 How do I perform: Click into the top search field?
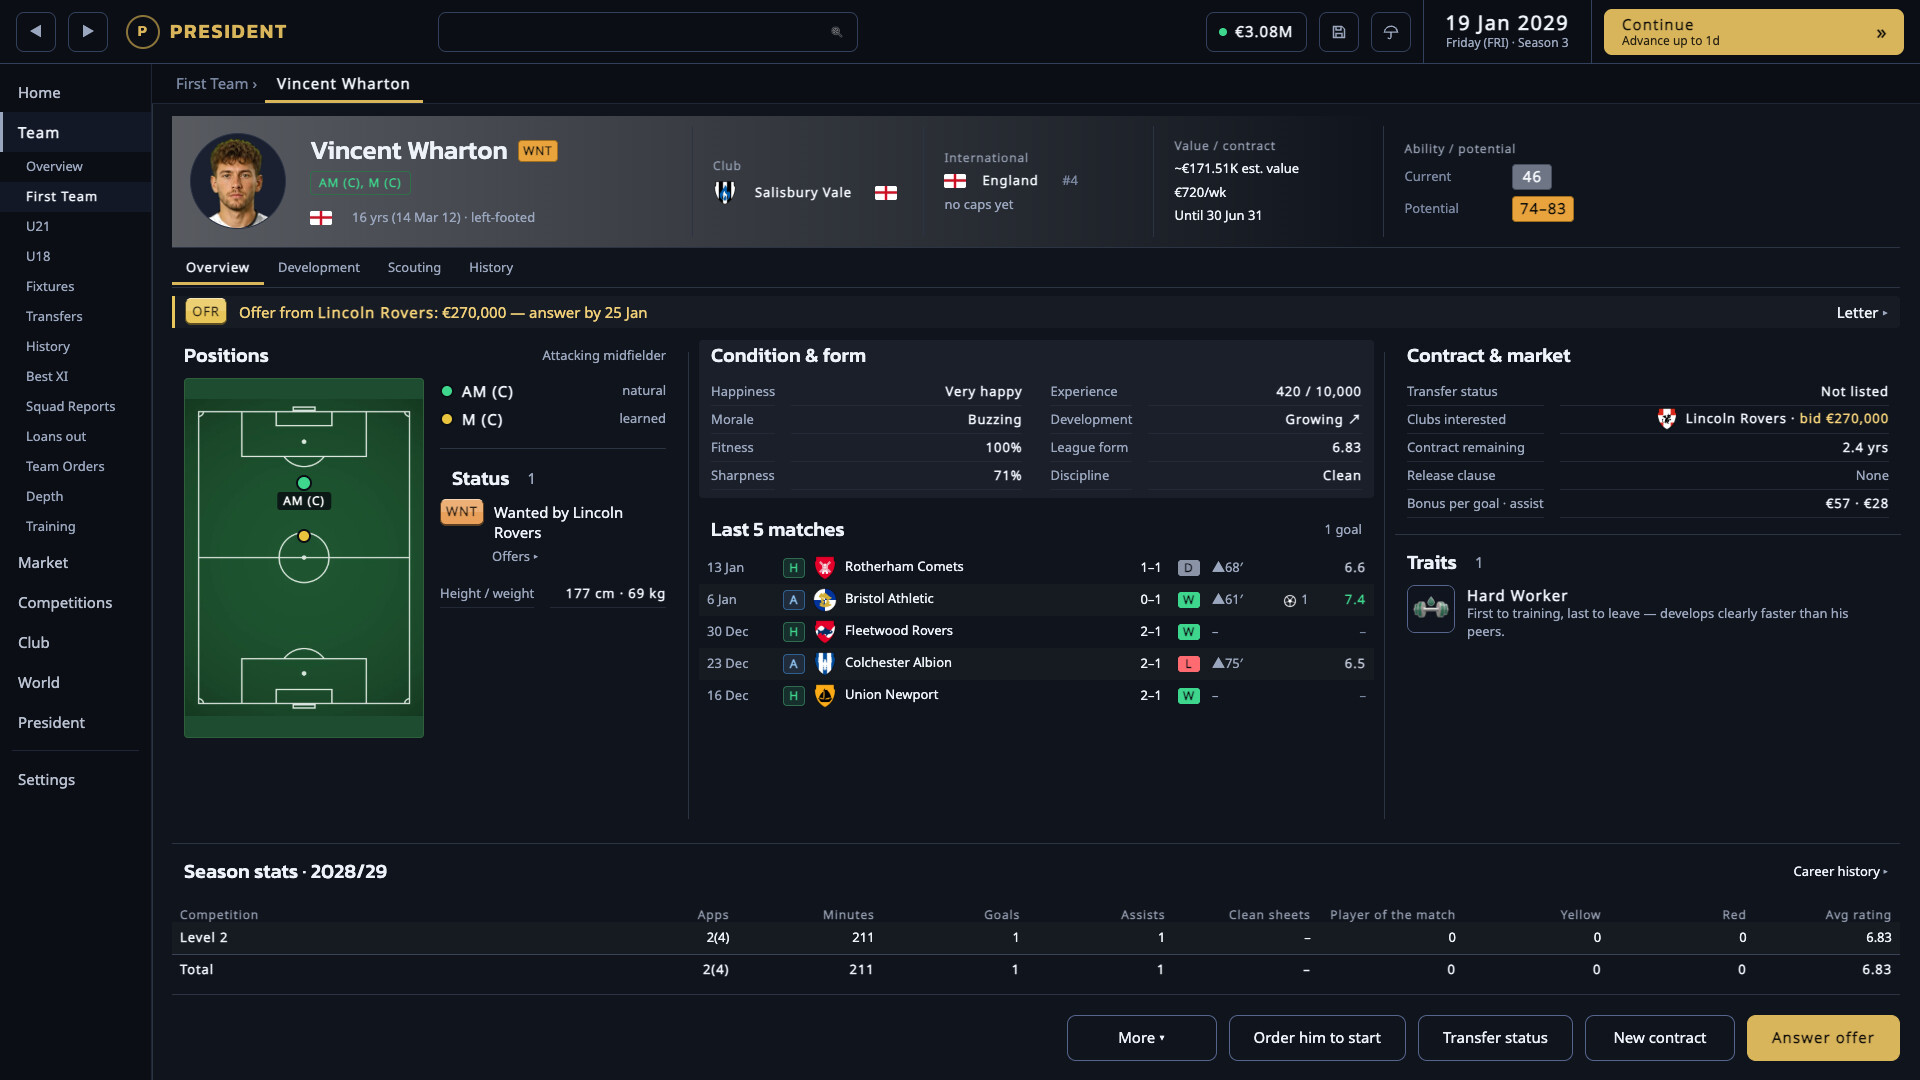point(647,32)
